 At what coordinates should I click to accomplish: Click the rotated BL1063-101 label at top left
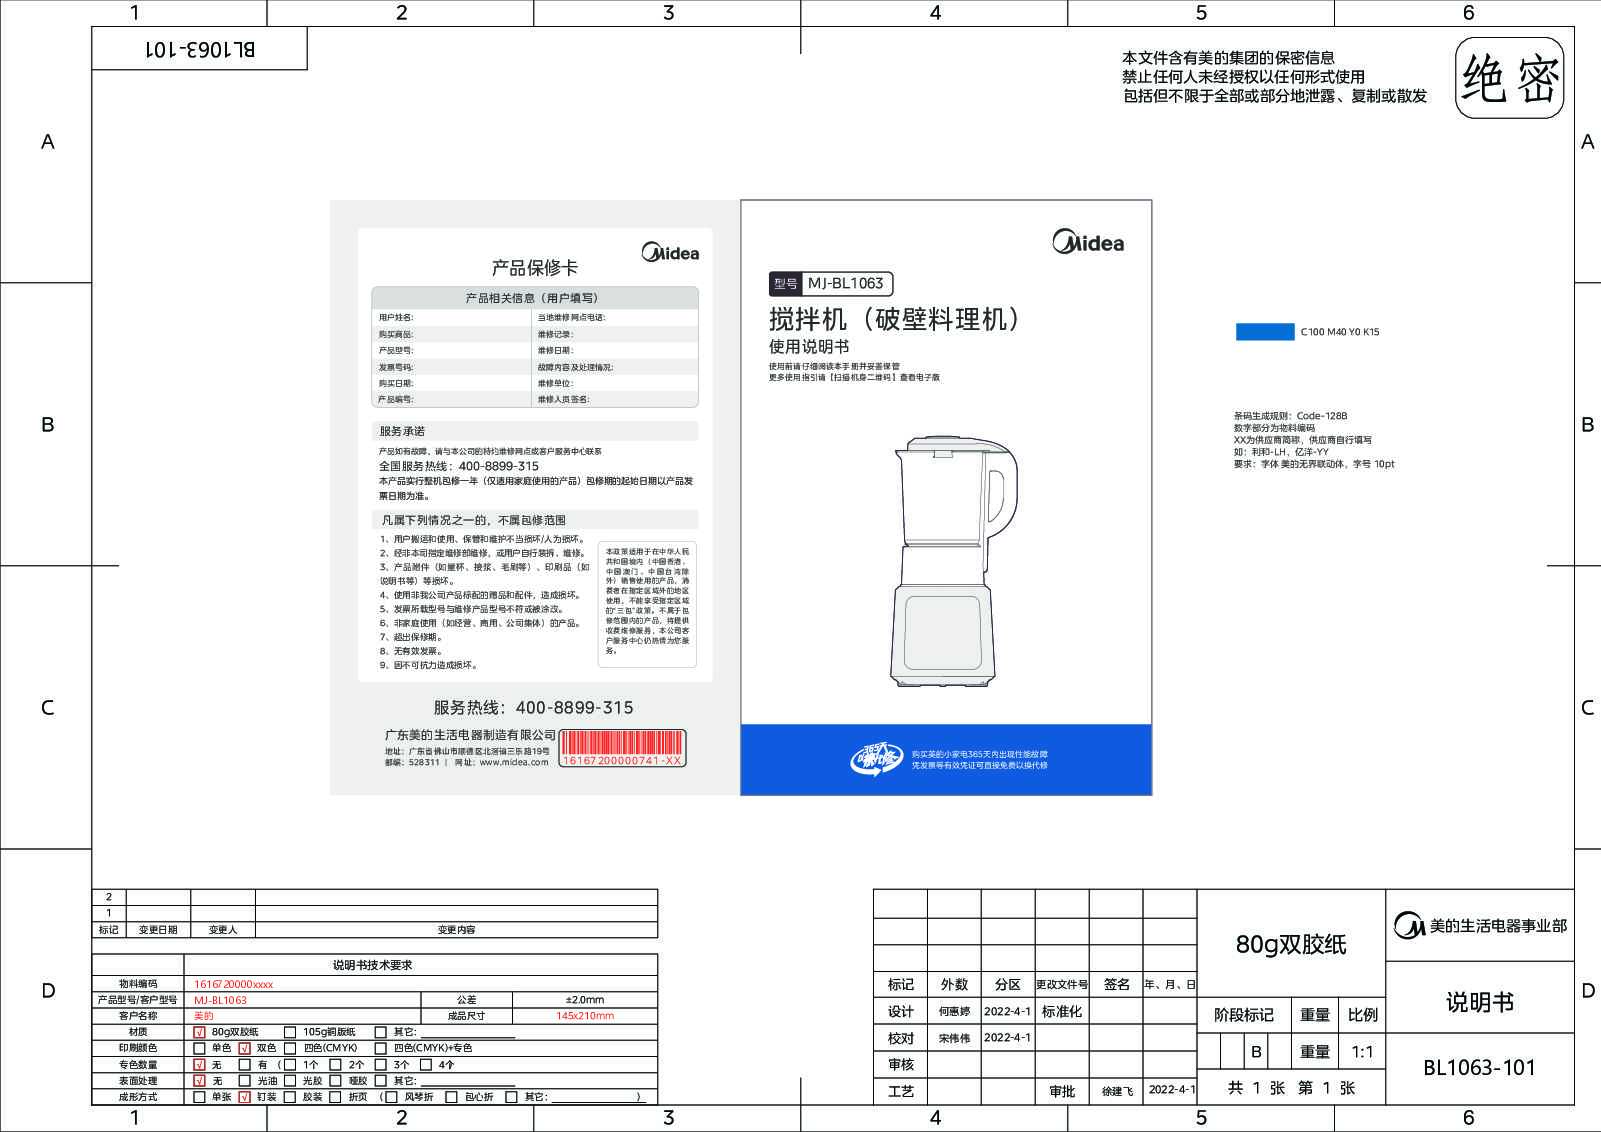coord(200,49)
